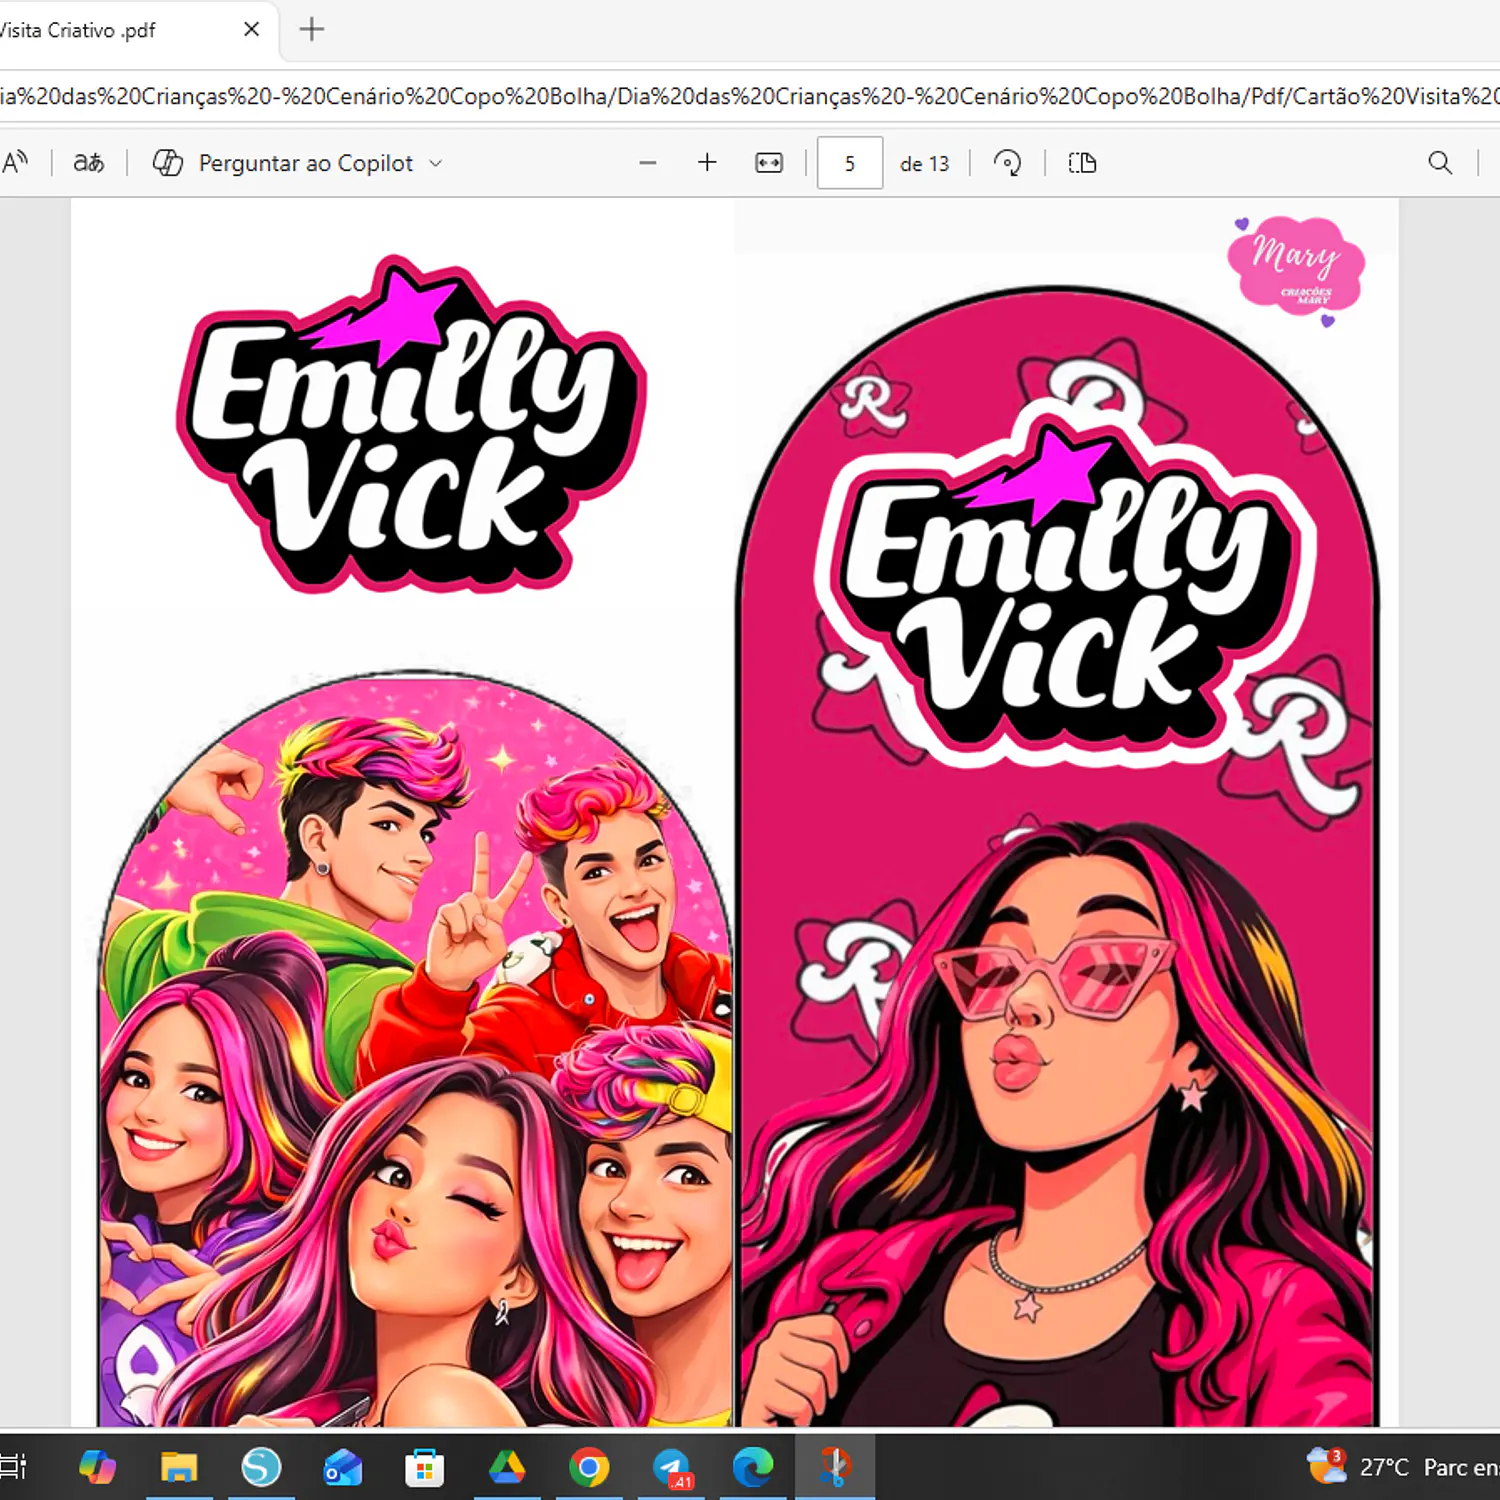The height and width of the screenshot is (1500, 1500).
Task: Open the Snipping Tool taskbar icon
Action: point(835,1467)
